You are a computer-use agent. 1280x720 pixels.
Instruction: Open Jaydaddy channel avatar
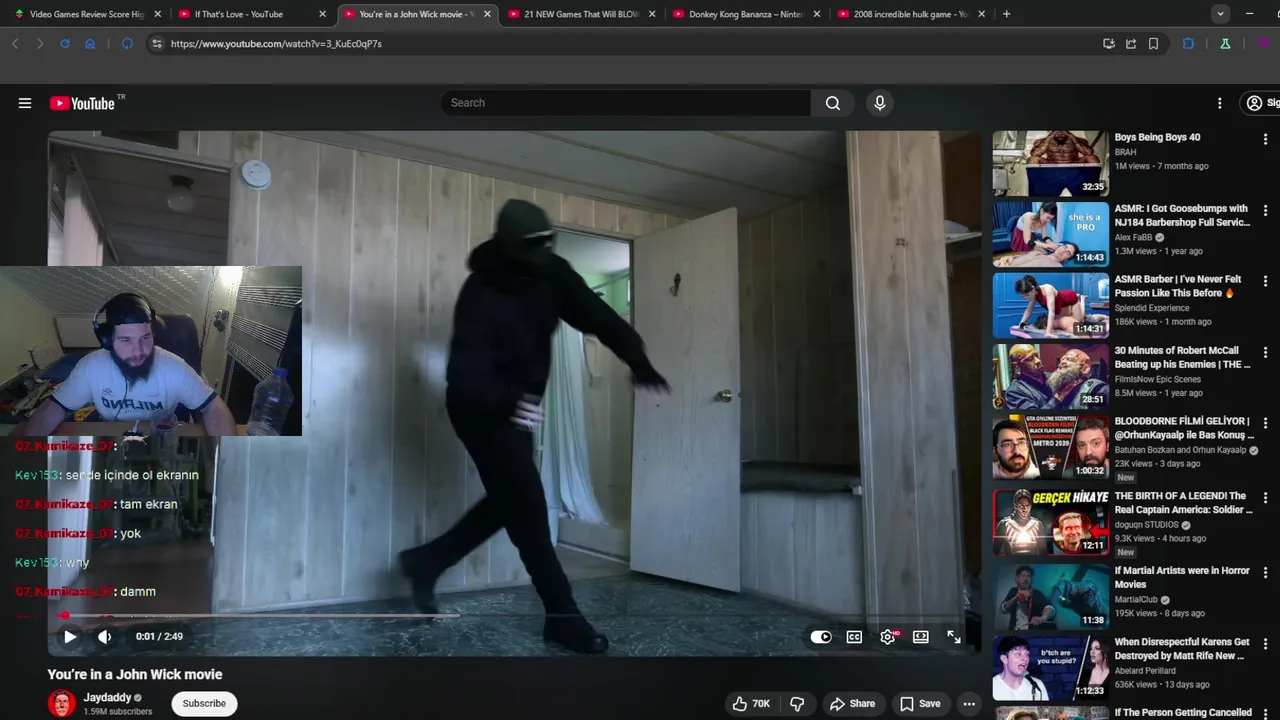62,703
